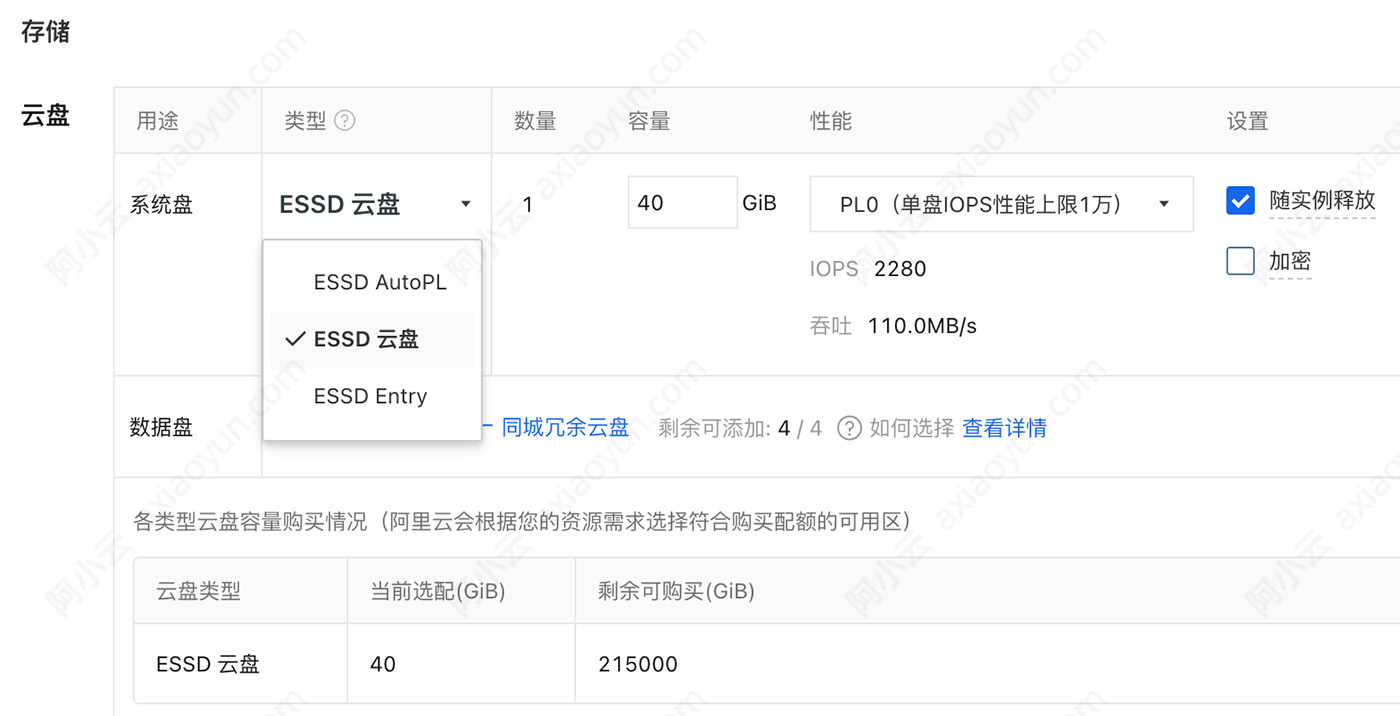Click the 系统盘 row label
The width and height of the screenshot is (1400, 716).
click(x=162, y=205)
